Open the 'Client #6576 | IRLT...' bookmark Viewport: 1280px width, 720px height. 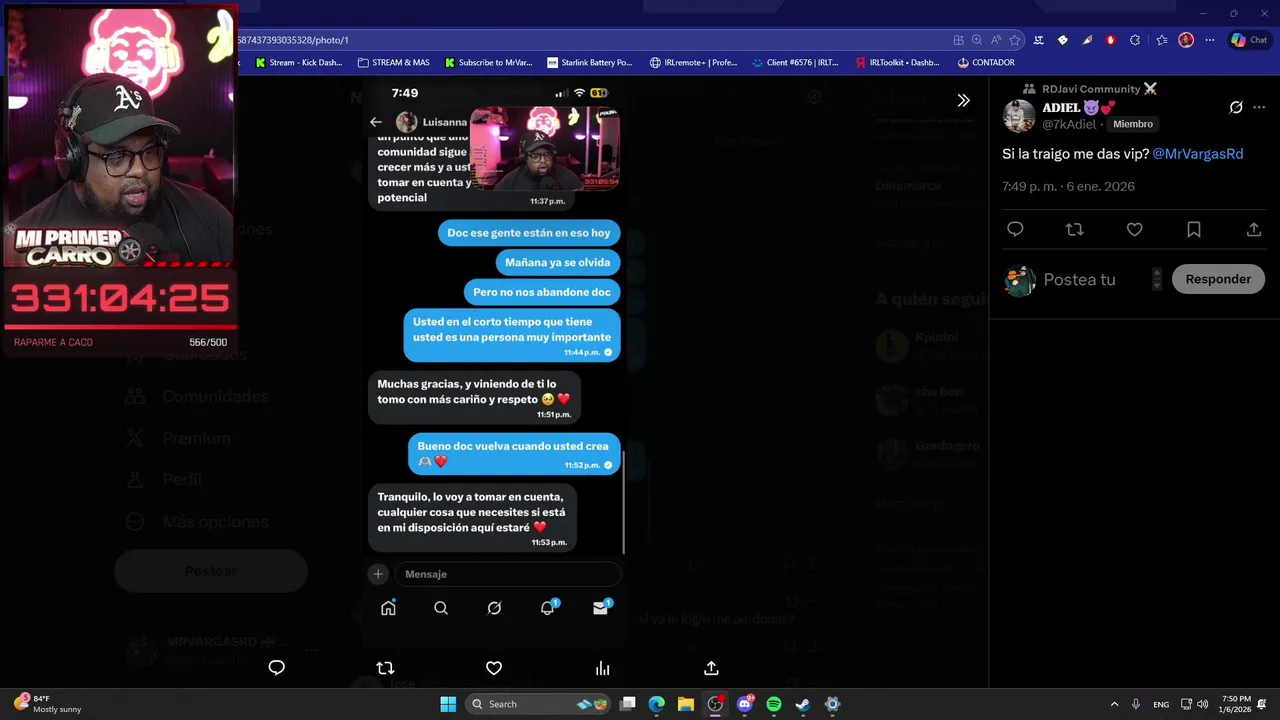pyautogui.click(x=795, y=62)
